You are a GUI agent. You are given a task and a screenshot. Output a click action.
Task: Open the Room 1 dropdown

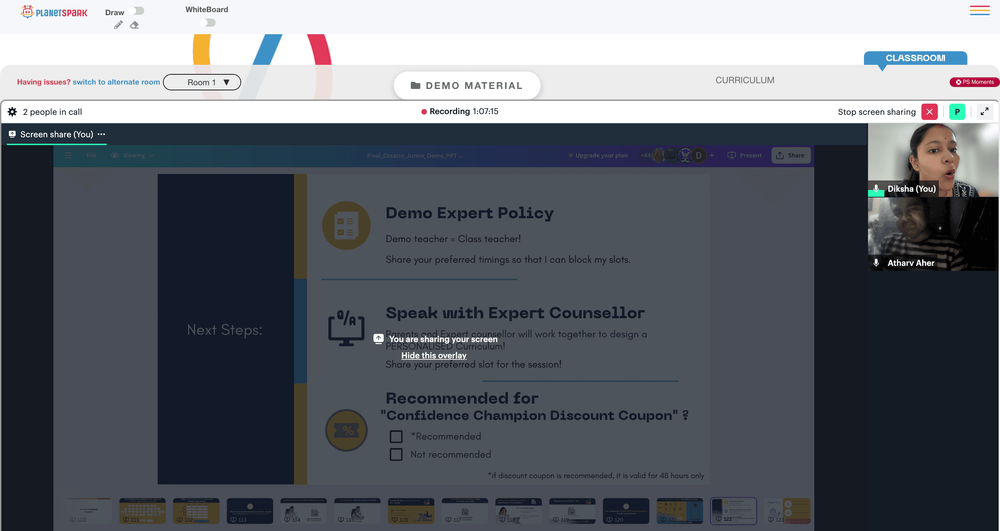pyautogui.click(x=202, y=82)
